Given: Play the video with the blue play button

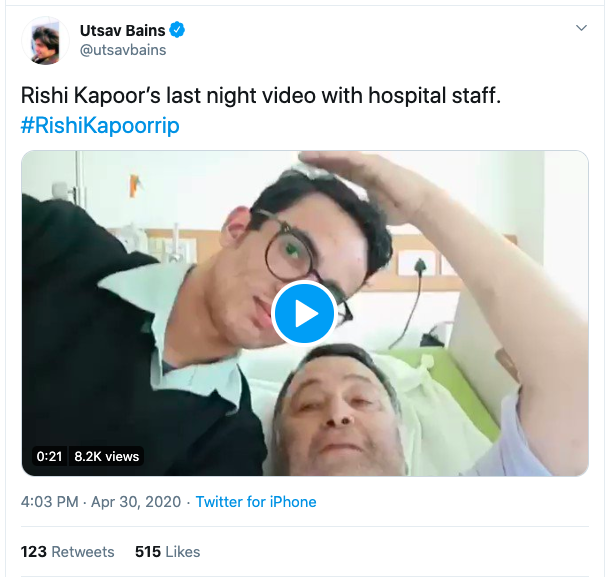Looking at the screenshot, I should 304,313.
